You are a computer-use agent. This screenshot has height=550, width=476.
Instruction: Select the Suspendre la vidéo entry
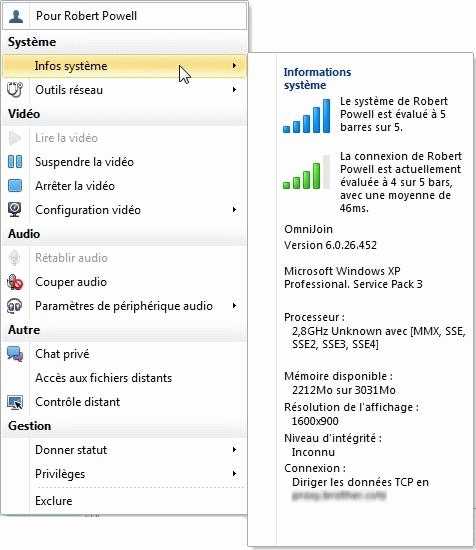(125, 162)
